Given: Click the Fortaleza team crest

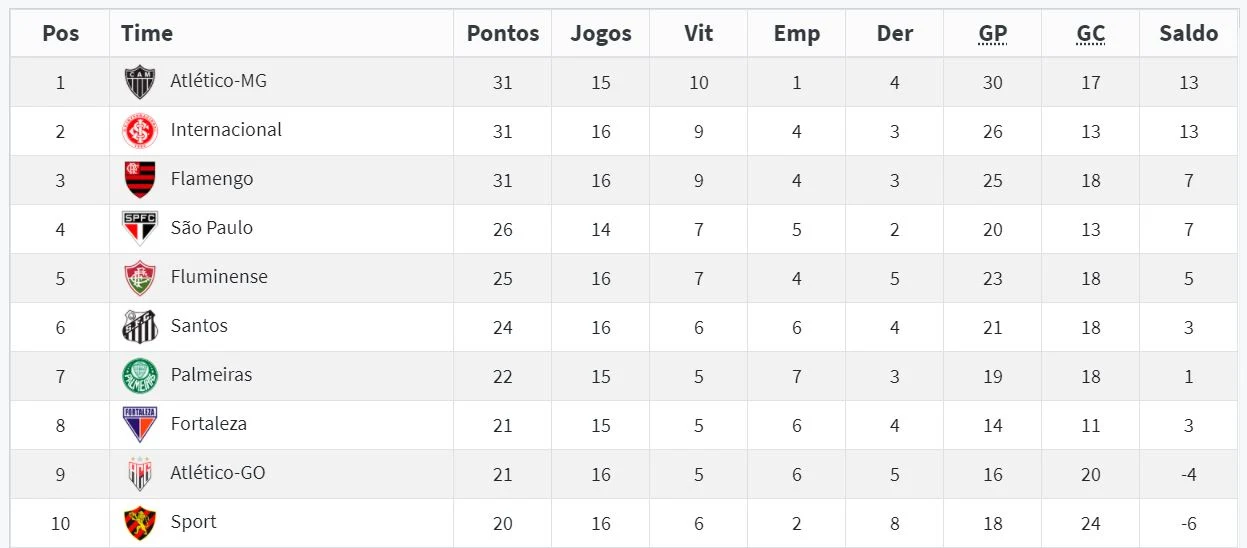Looking at the screenshot, I should tap(140, 425).
